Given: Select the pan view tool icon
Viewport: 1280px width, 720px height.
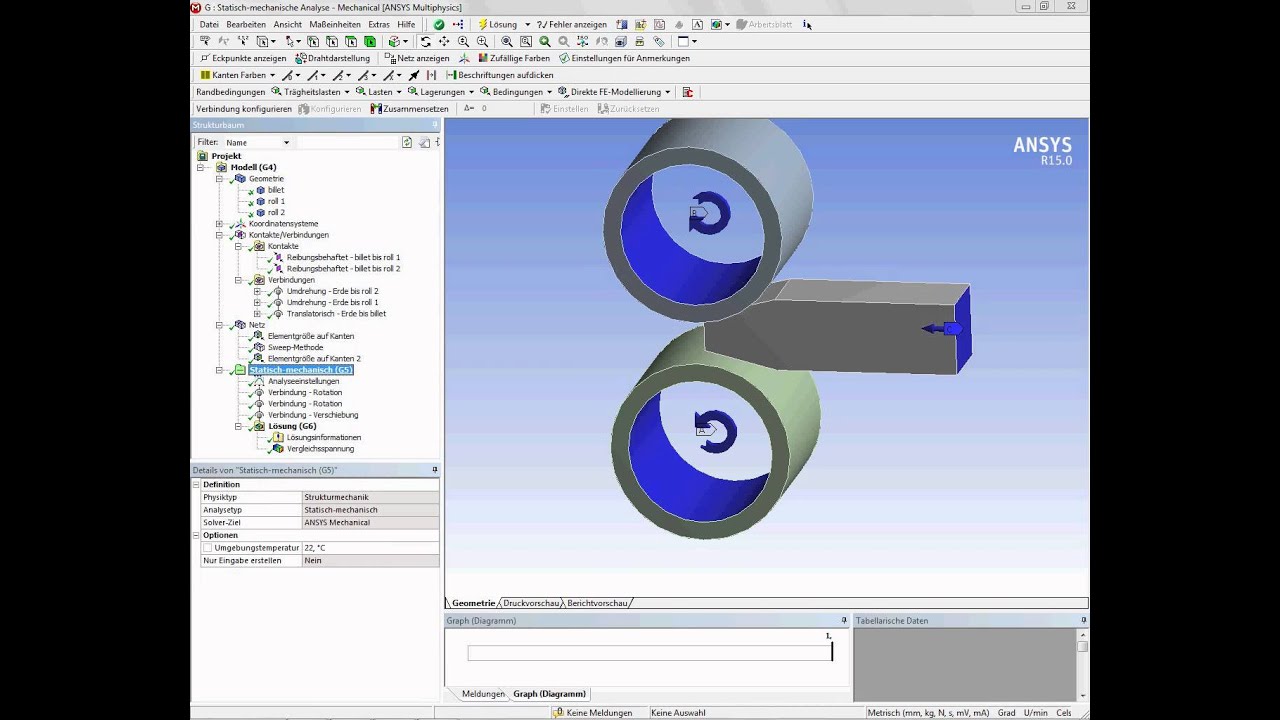Looking at the screenshot, I should (x=444, y=41).
